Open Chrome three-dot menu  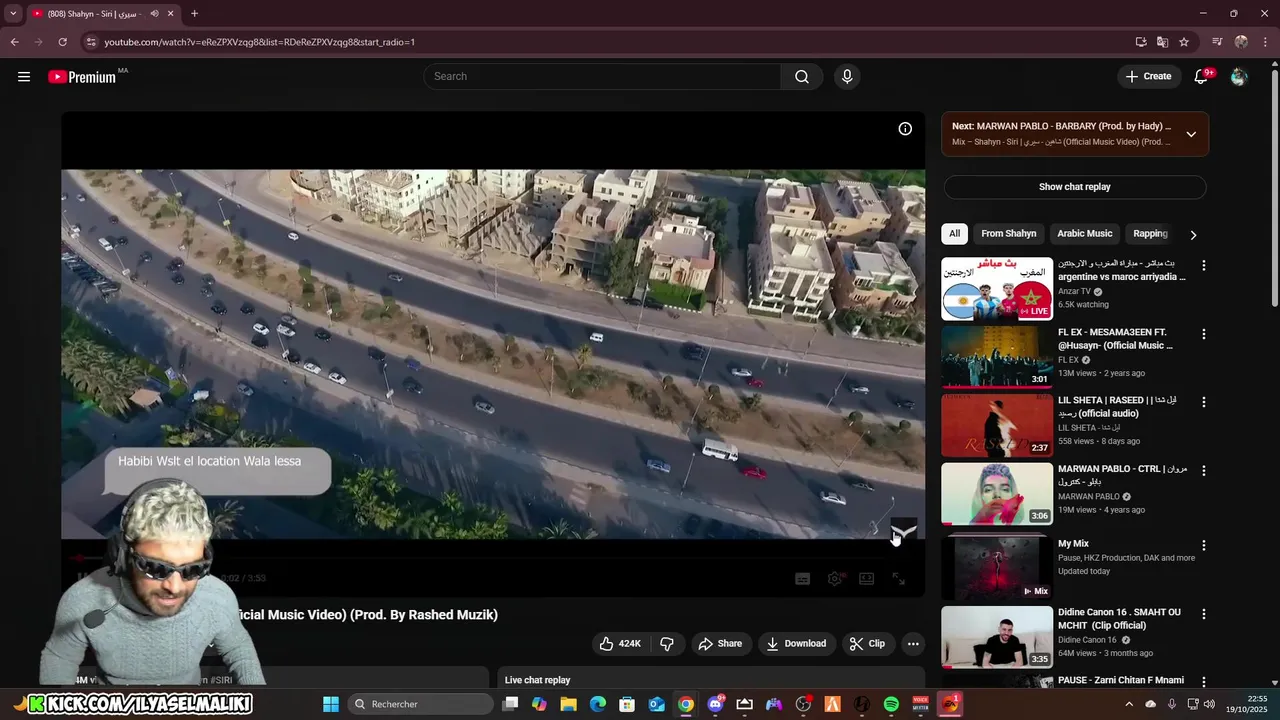point(1264,42)
